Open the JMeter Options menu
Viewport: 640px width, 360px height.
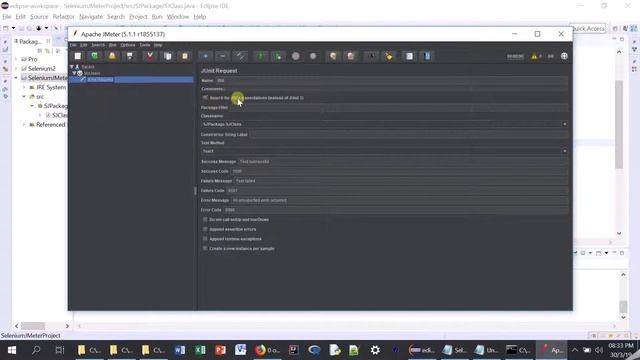[x=128, y=45]
